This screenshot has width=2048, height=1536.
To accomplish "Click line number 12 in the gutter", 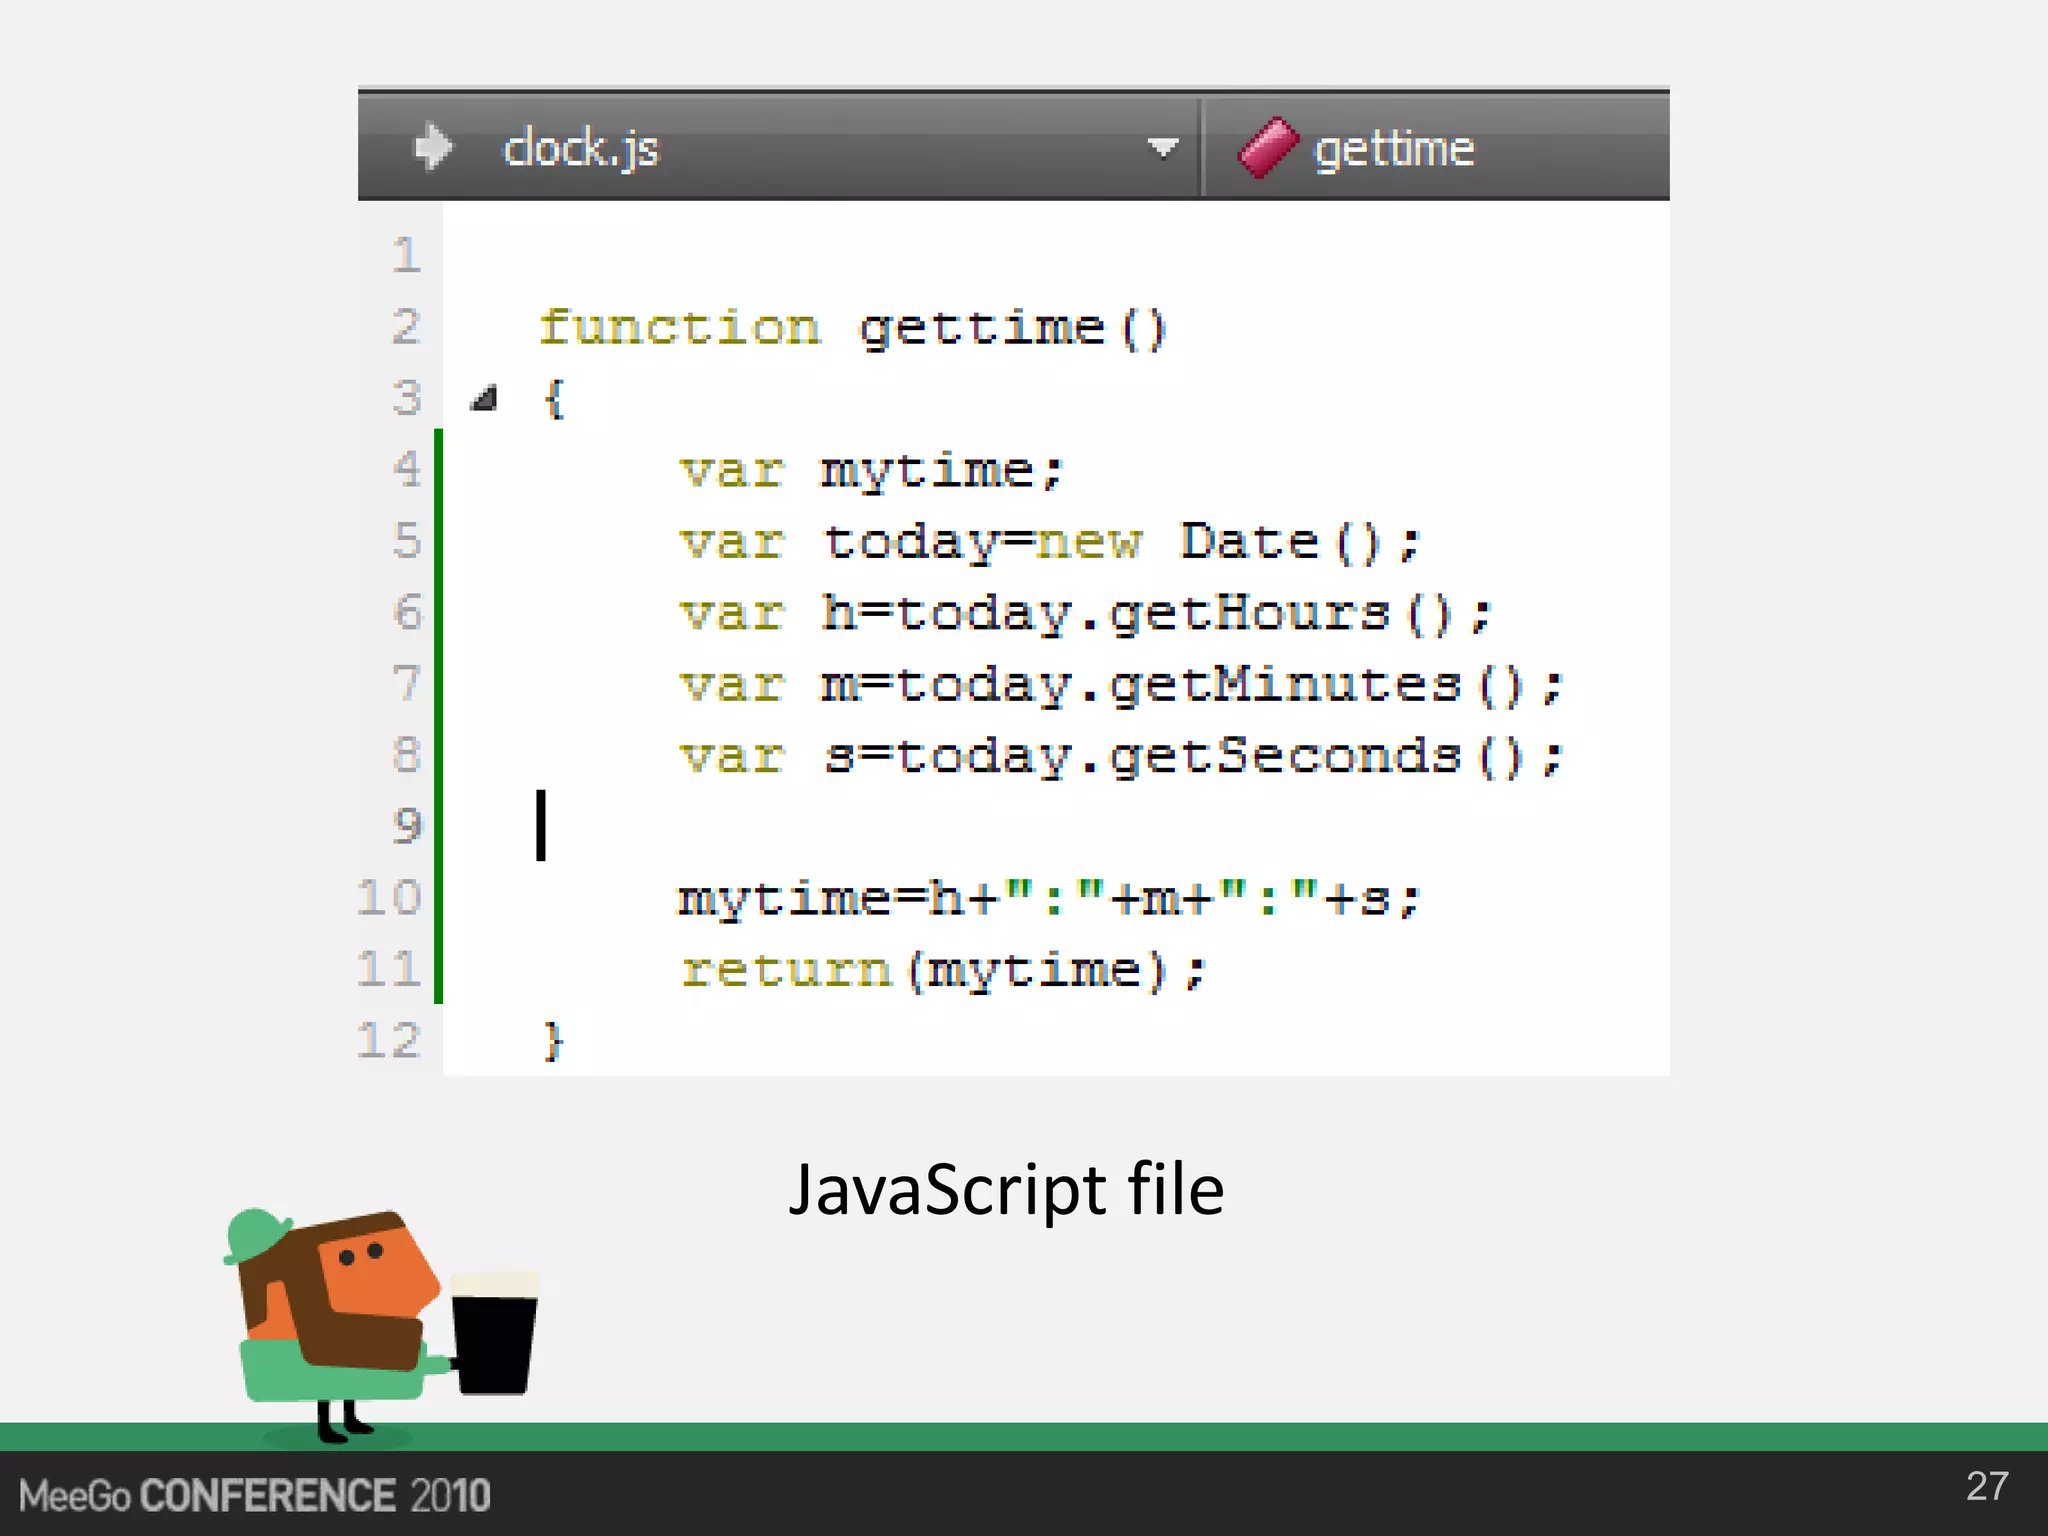I will [390, 1040].
